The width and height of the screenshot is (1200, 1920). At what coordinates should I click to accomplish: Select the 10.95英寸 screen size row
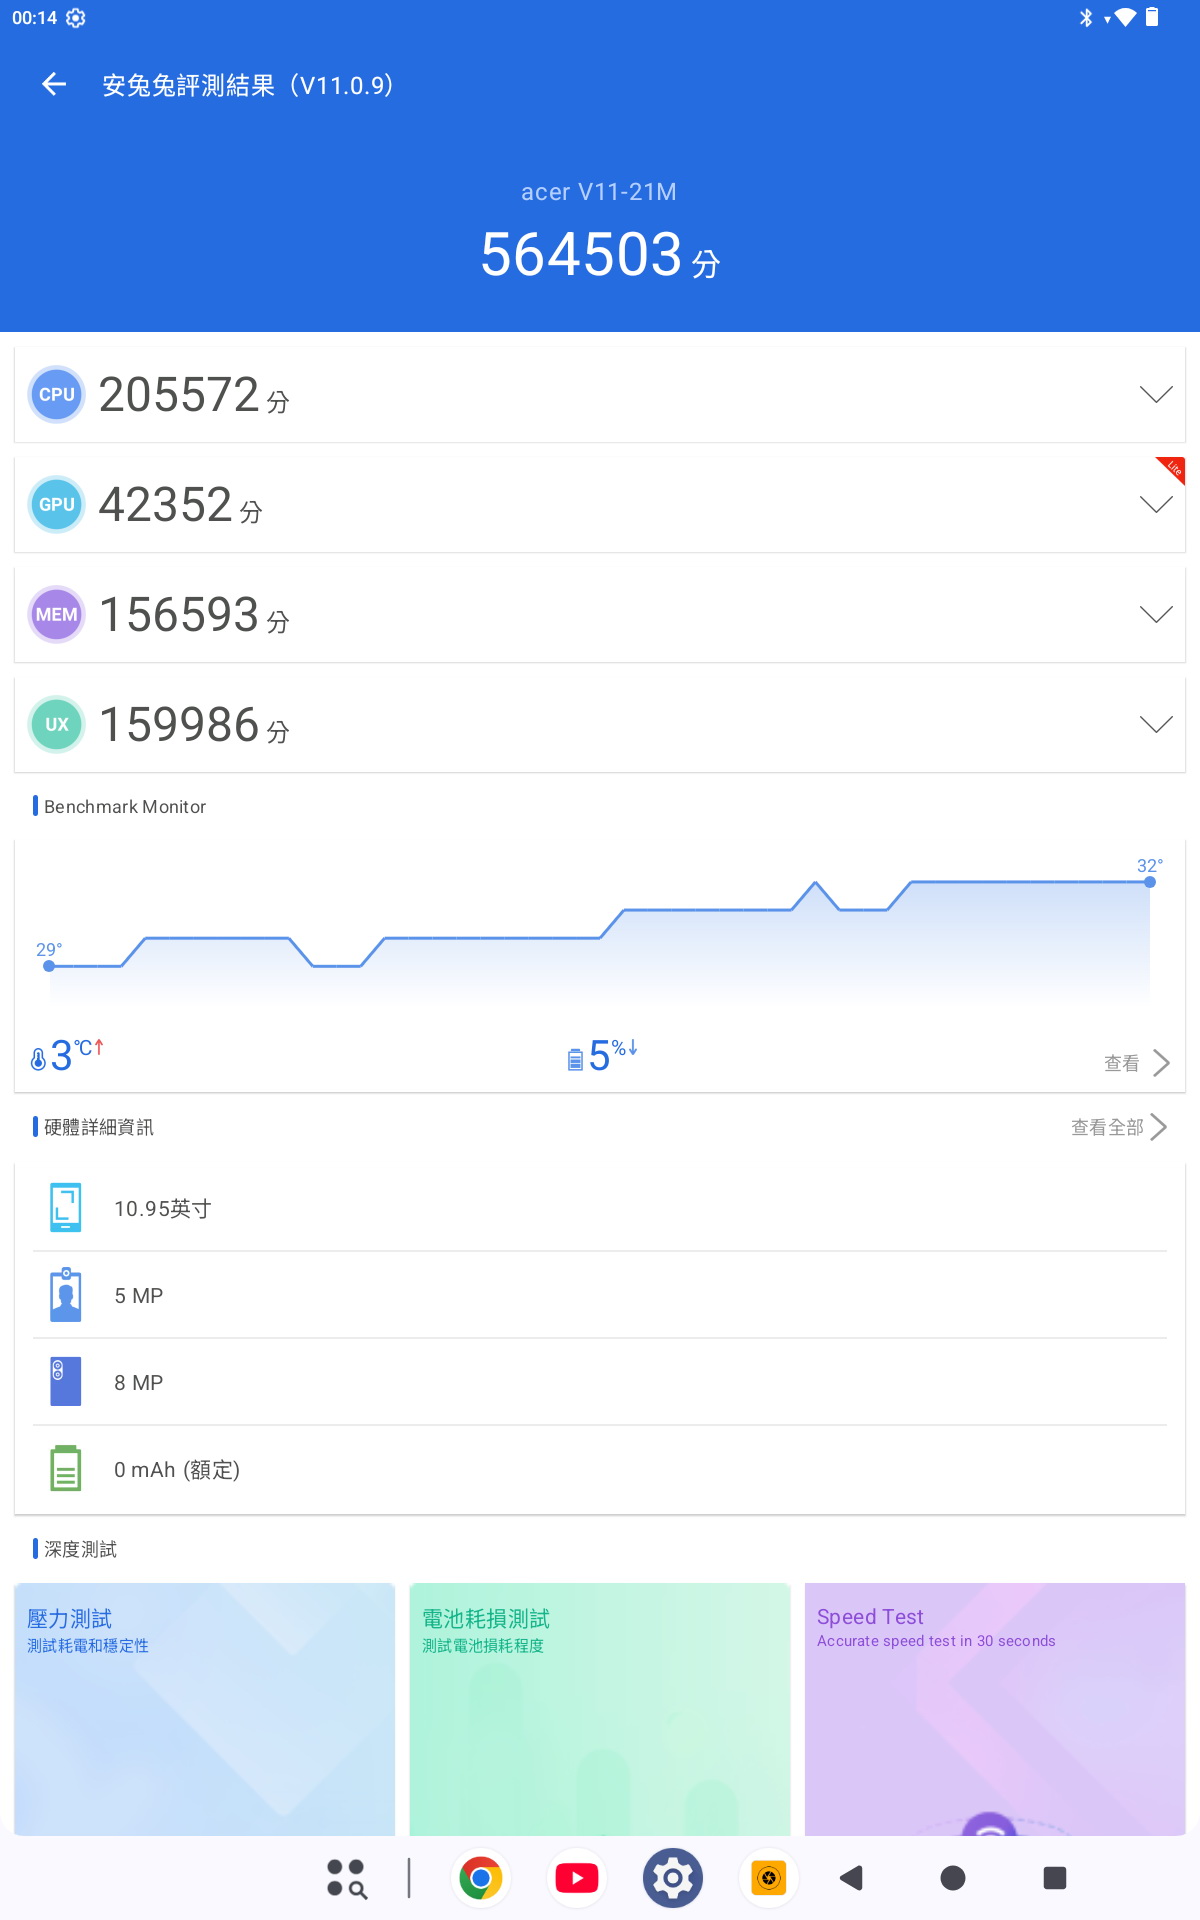pos(600,1208)
